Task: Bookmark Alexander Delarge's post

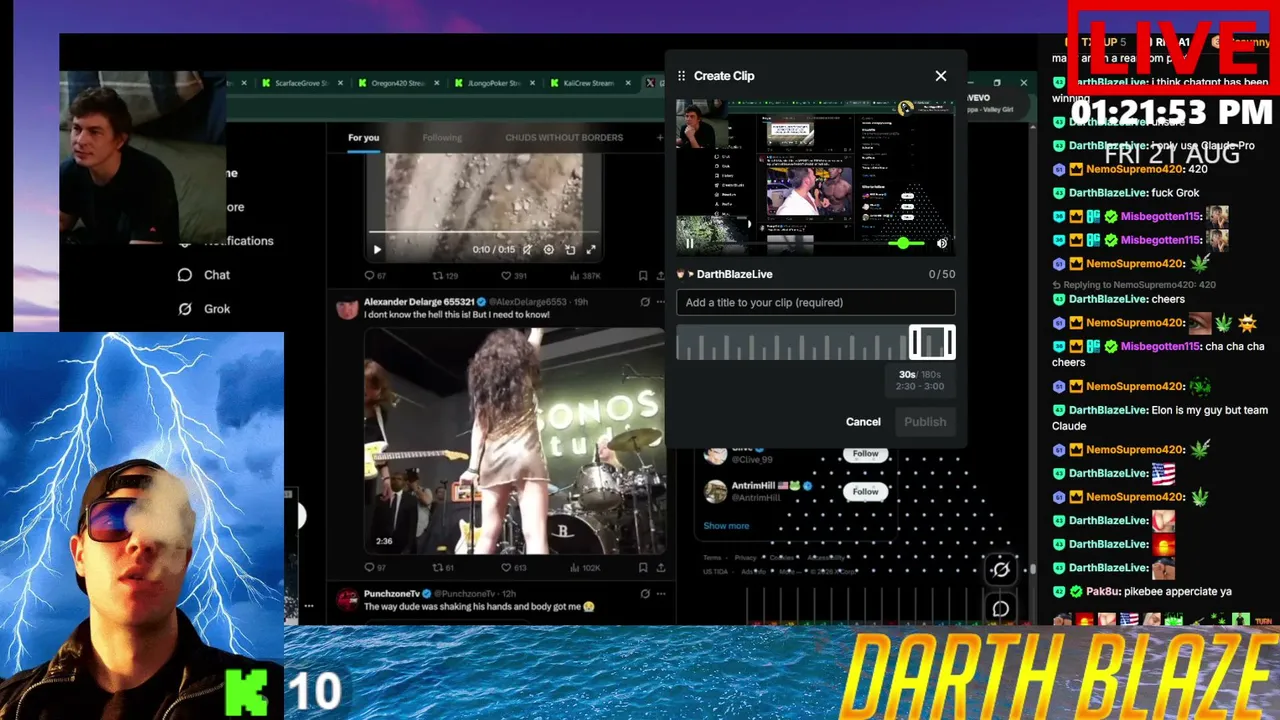Action: [x=644, y=568]
